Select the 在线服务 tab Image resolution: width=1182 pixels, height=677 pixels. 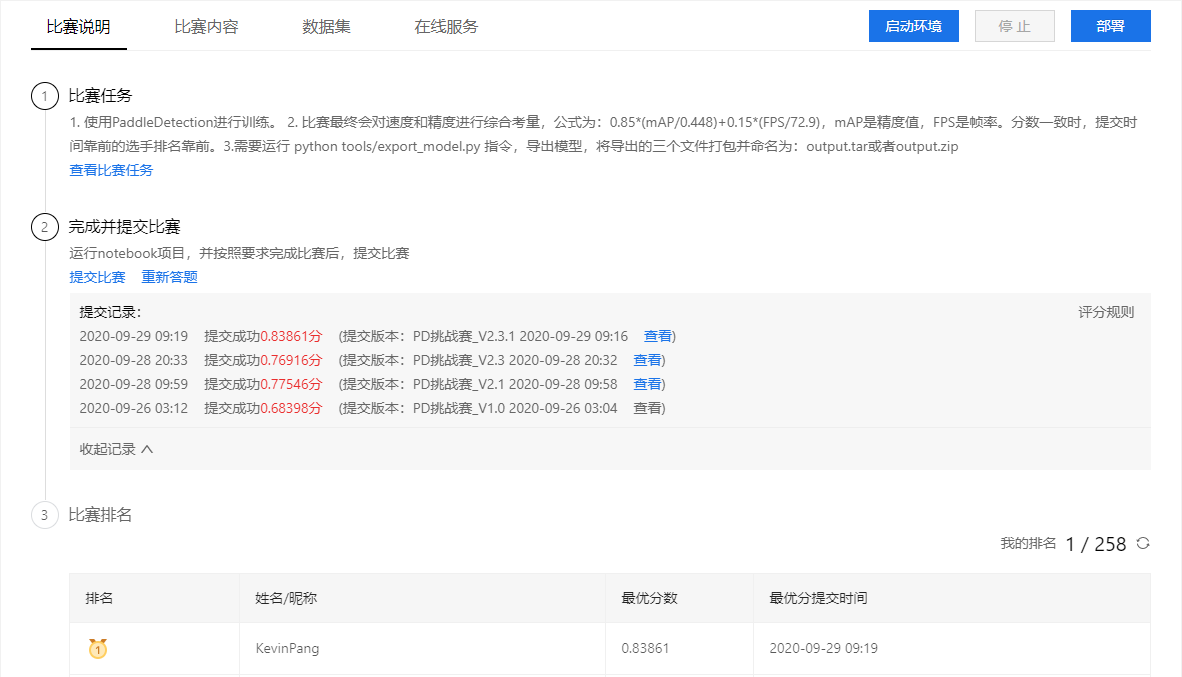446,27
